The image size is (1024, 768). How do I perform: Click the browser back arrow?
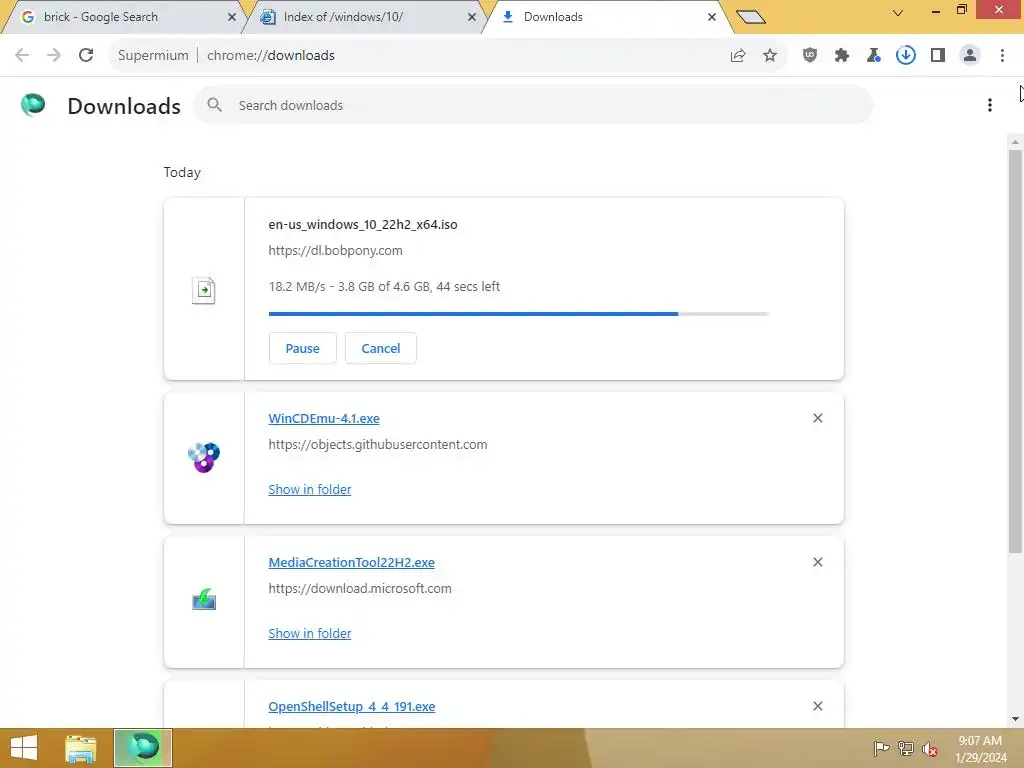(x=22, y=56)
